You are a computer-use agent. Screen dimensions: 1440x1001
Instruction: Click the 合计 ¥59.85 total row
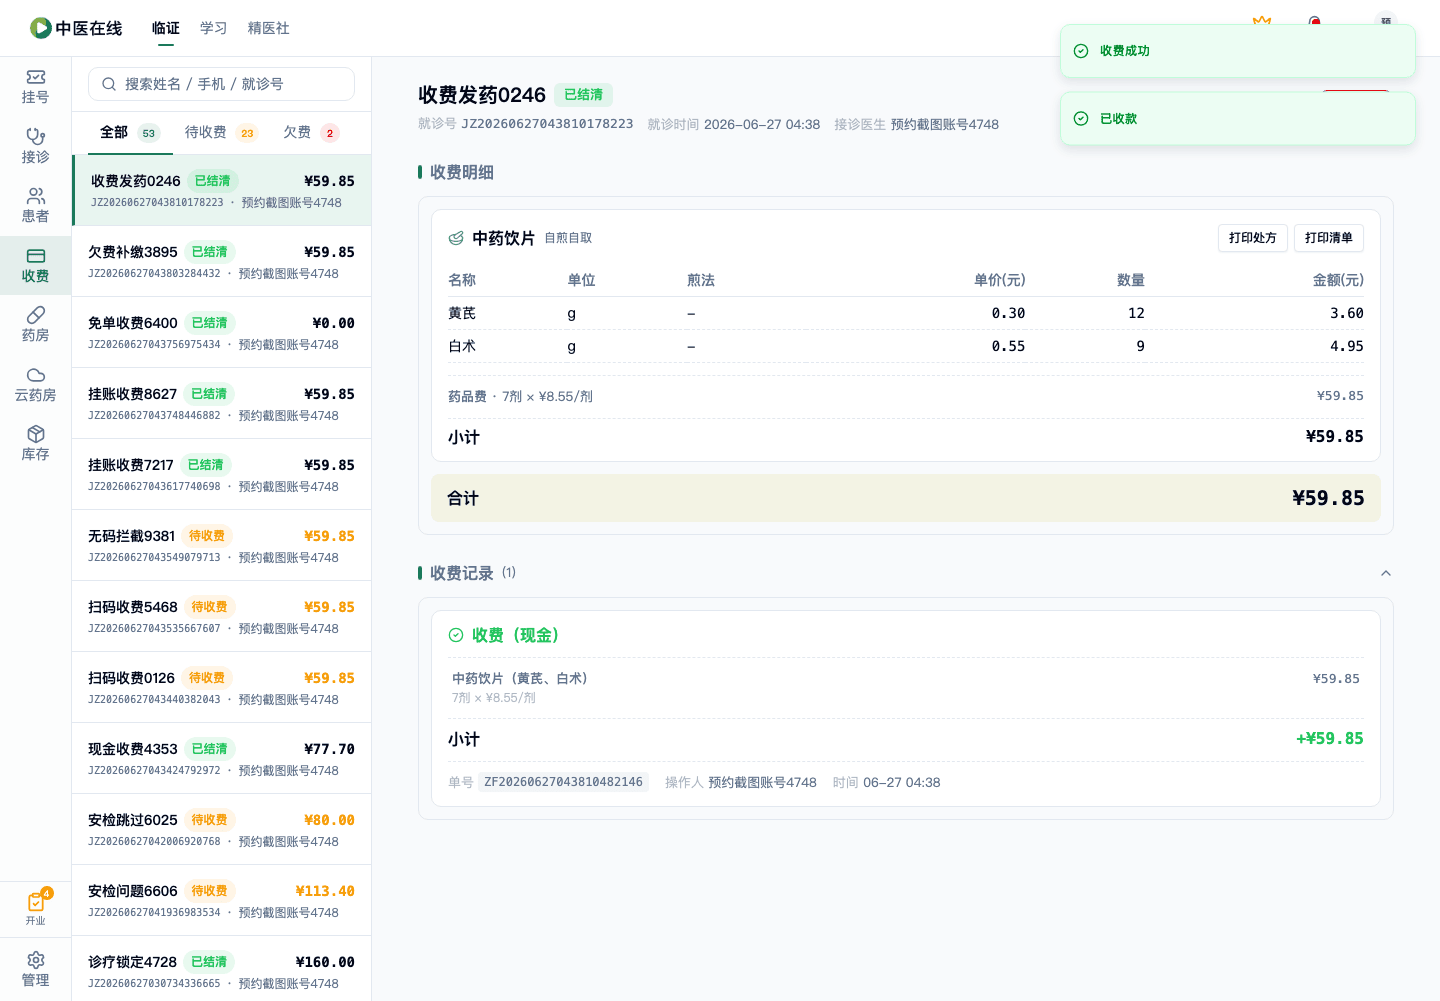(906, 498)
